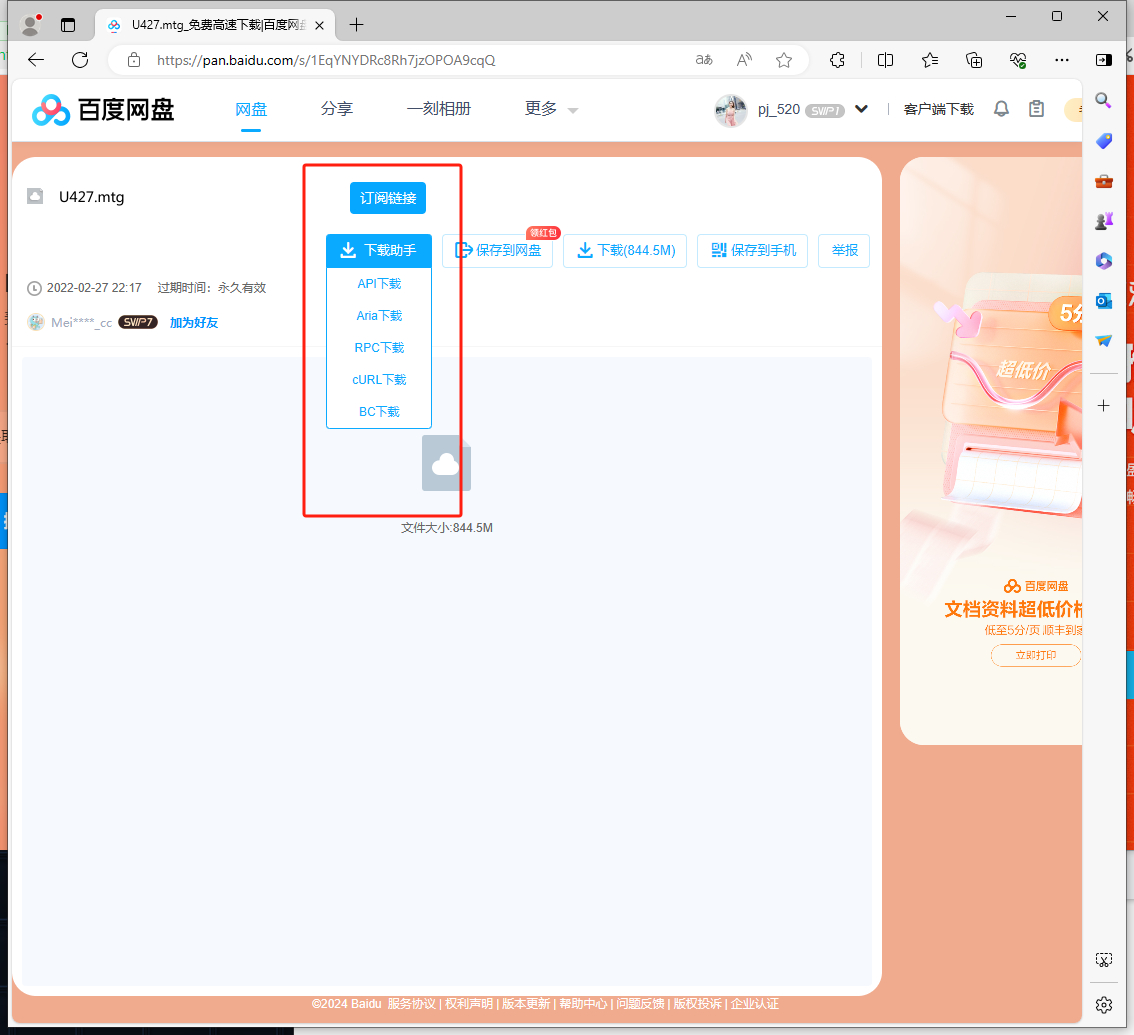
Task: Toggle the read aloud icon in address bar
Action: coord(744,60)
